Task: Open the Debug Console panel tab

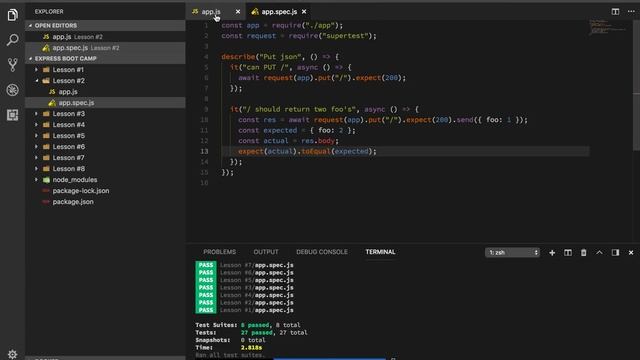Action: (x=322, y=252)
